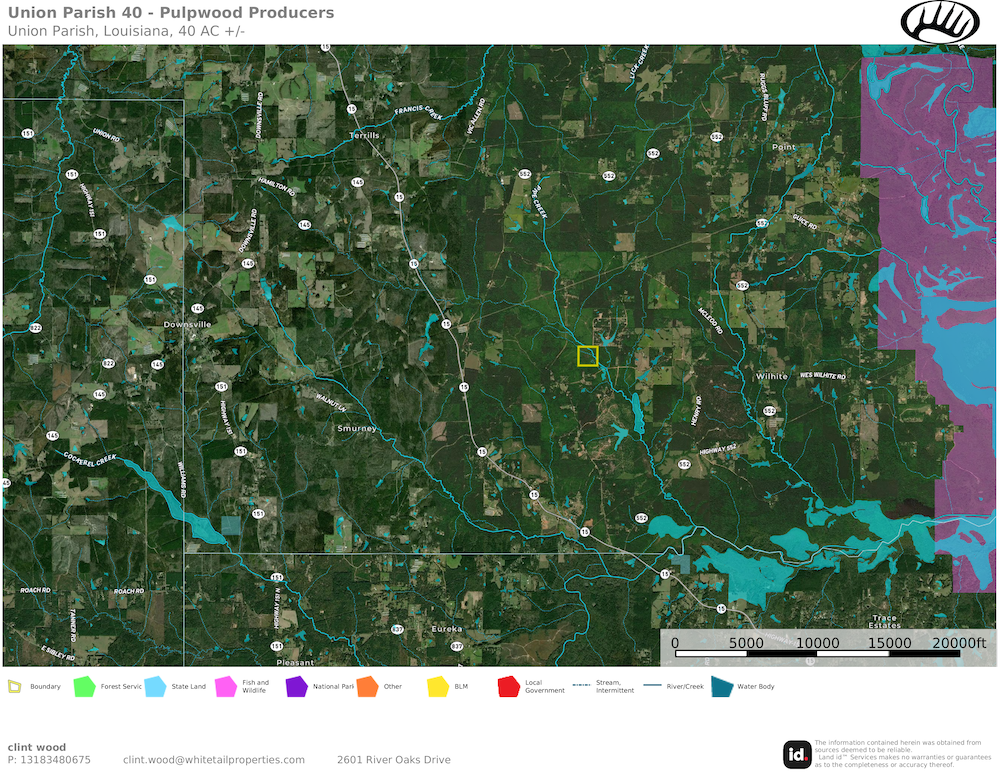Click the Land id logo badge
The height and width of the screenshot is (773, 1000).
tap(797, 754)
